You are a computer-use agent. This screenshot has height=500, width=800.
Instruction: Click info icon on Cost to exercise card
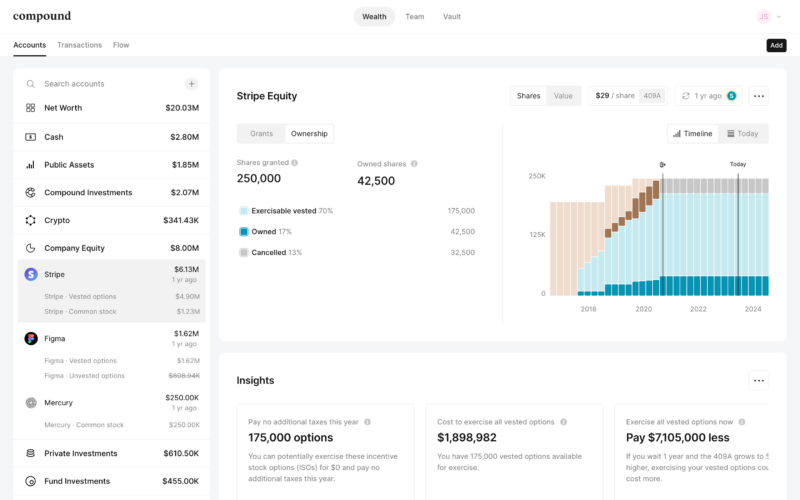tap(564, 422)
